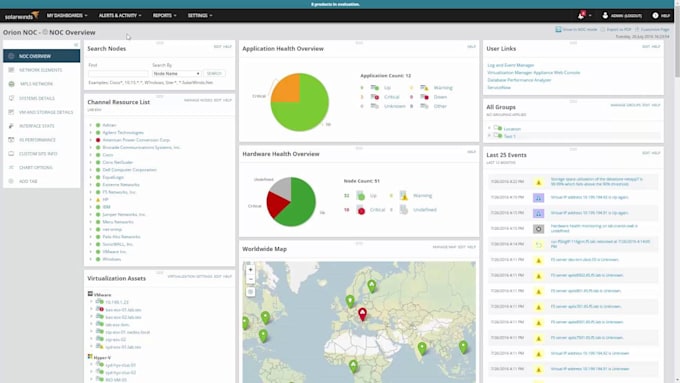The width and height of the screenshot is (680, 383).
Task: Click the Help icon in top bar
Action: 655,15
